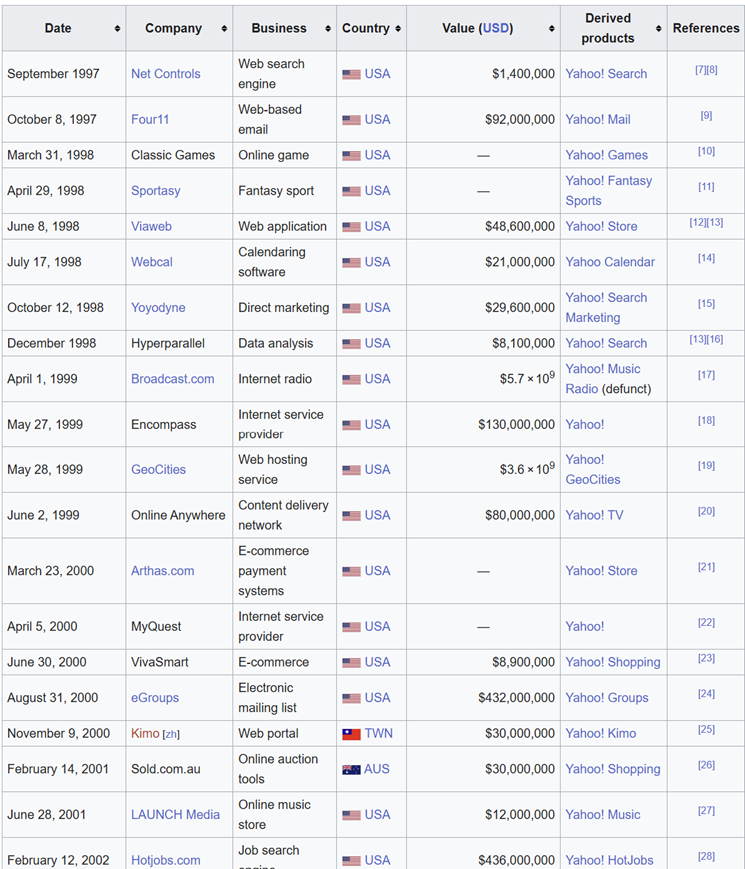Select the Content delivery network cell
The width and height of the screenshot is (745, 869).
(x=284, y=515)
